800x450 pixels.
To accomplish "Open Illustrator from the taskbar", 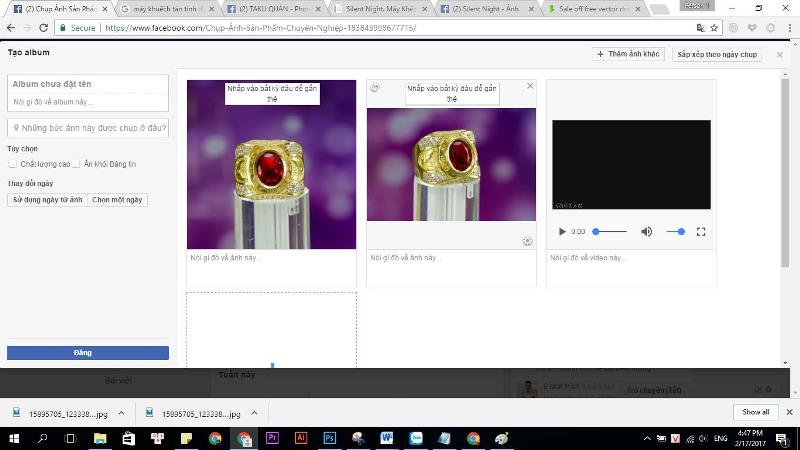I will pos(300,438).
